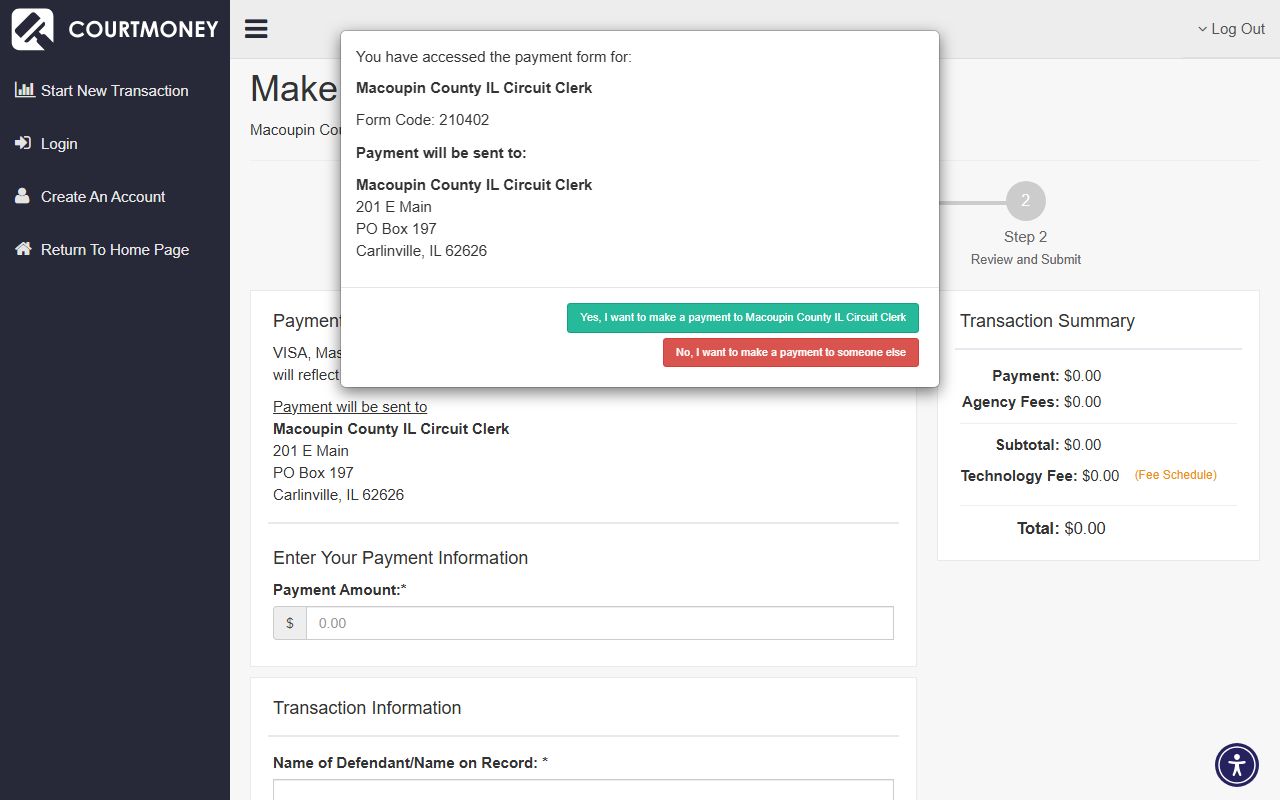The height and width of the screenshot is (800, 1280).
Task: Open the Log Out dropdown
Action: pos(1231,29)
